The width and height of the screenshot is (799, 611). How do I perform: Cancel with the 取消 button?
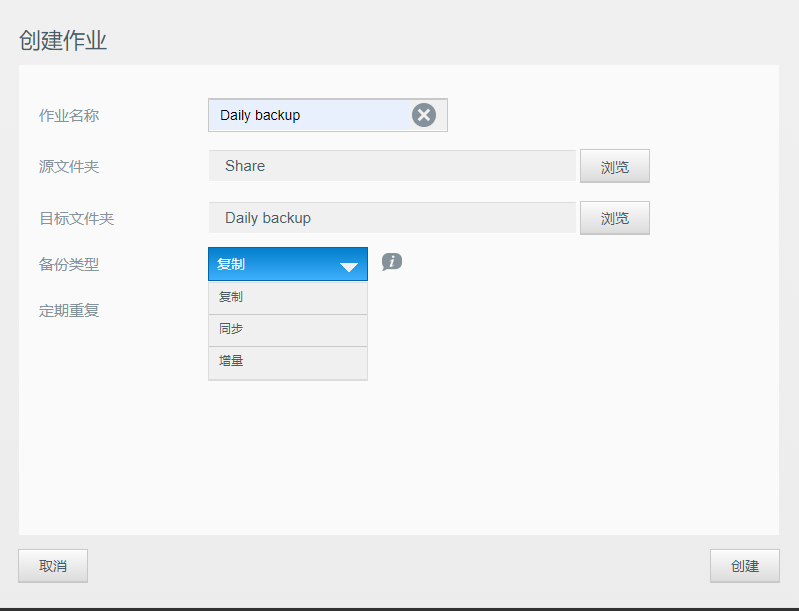coord(53,566)
